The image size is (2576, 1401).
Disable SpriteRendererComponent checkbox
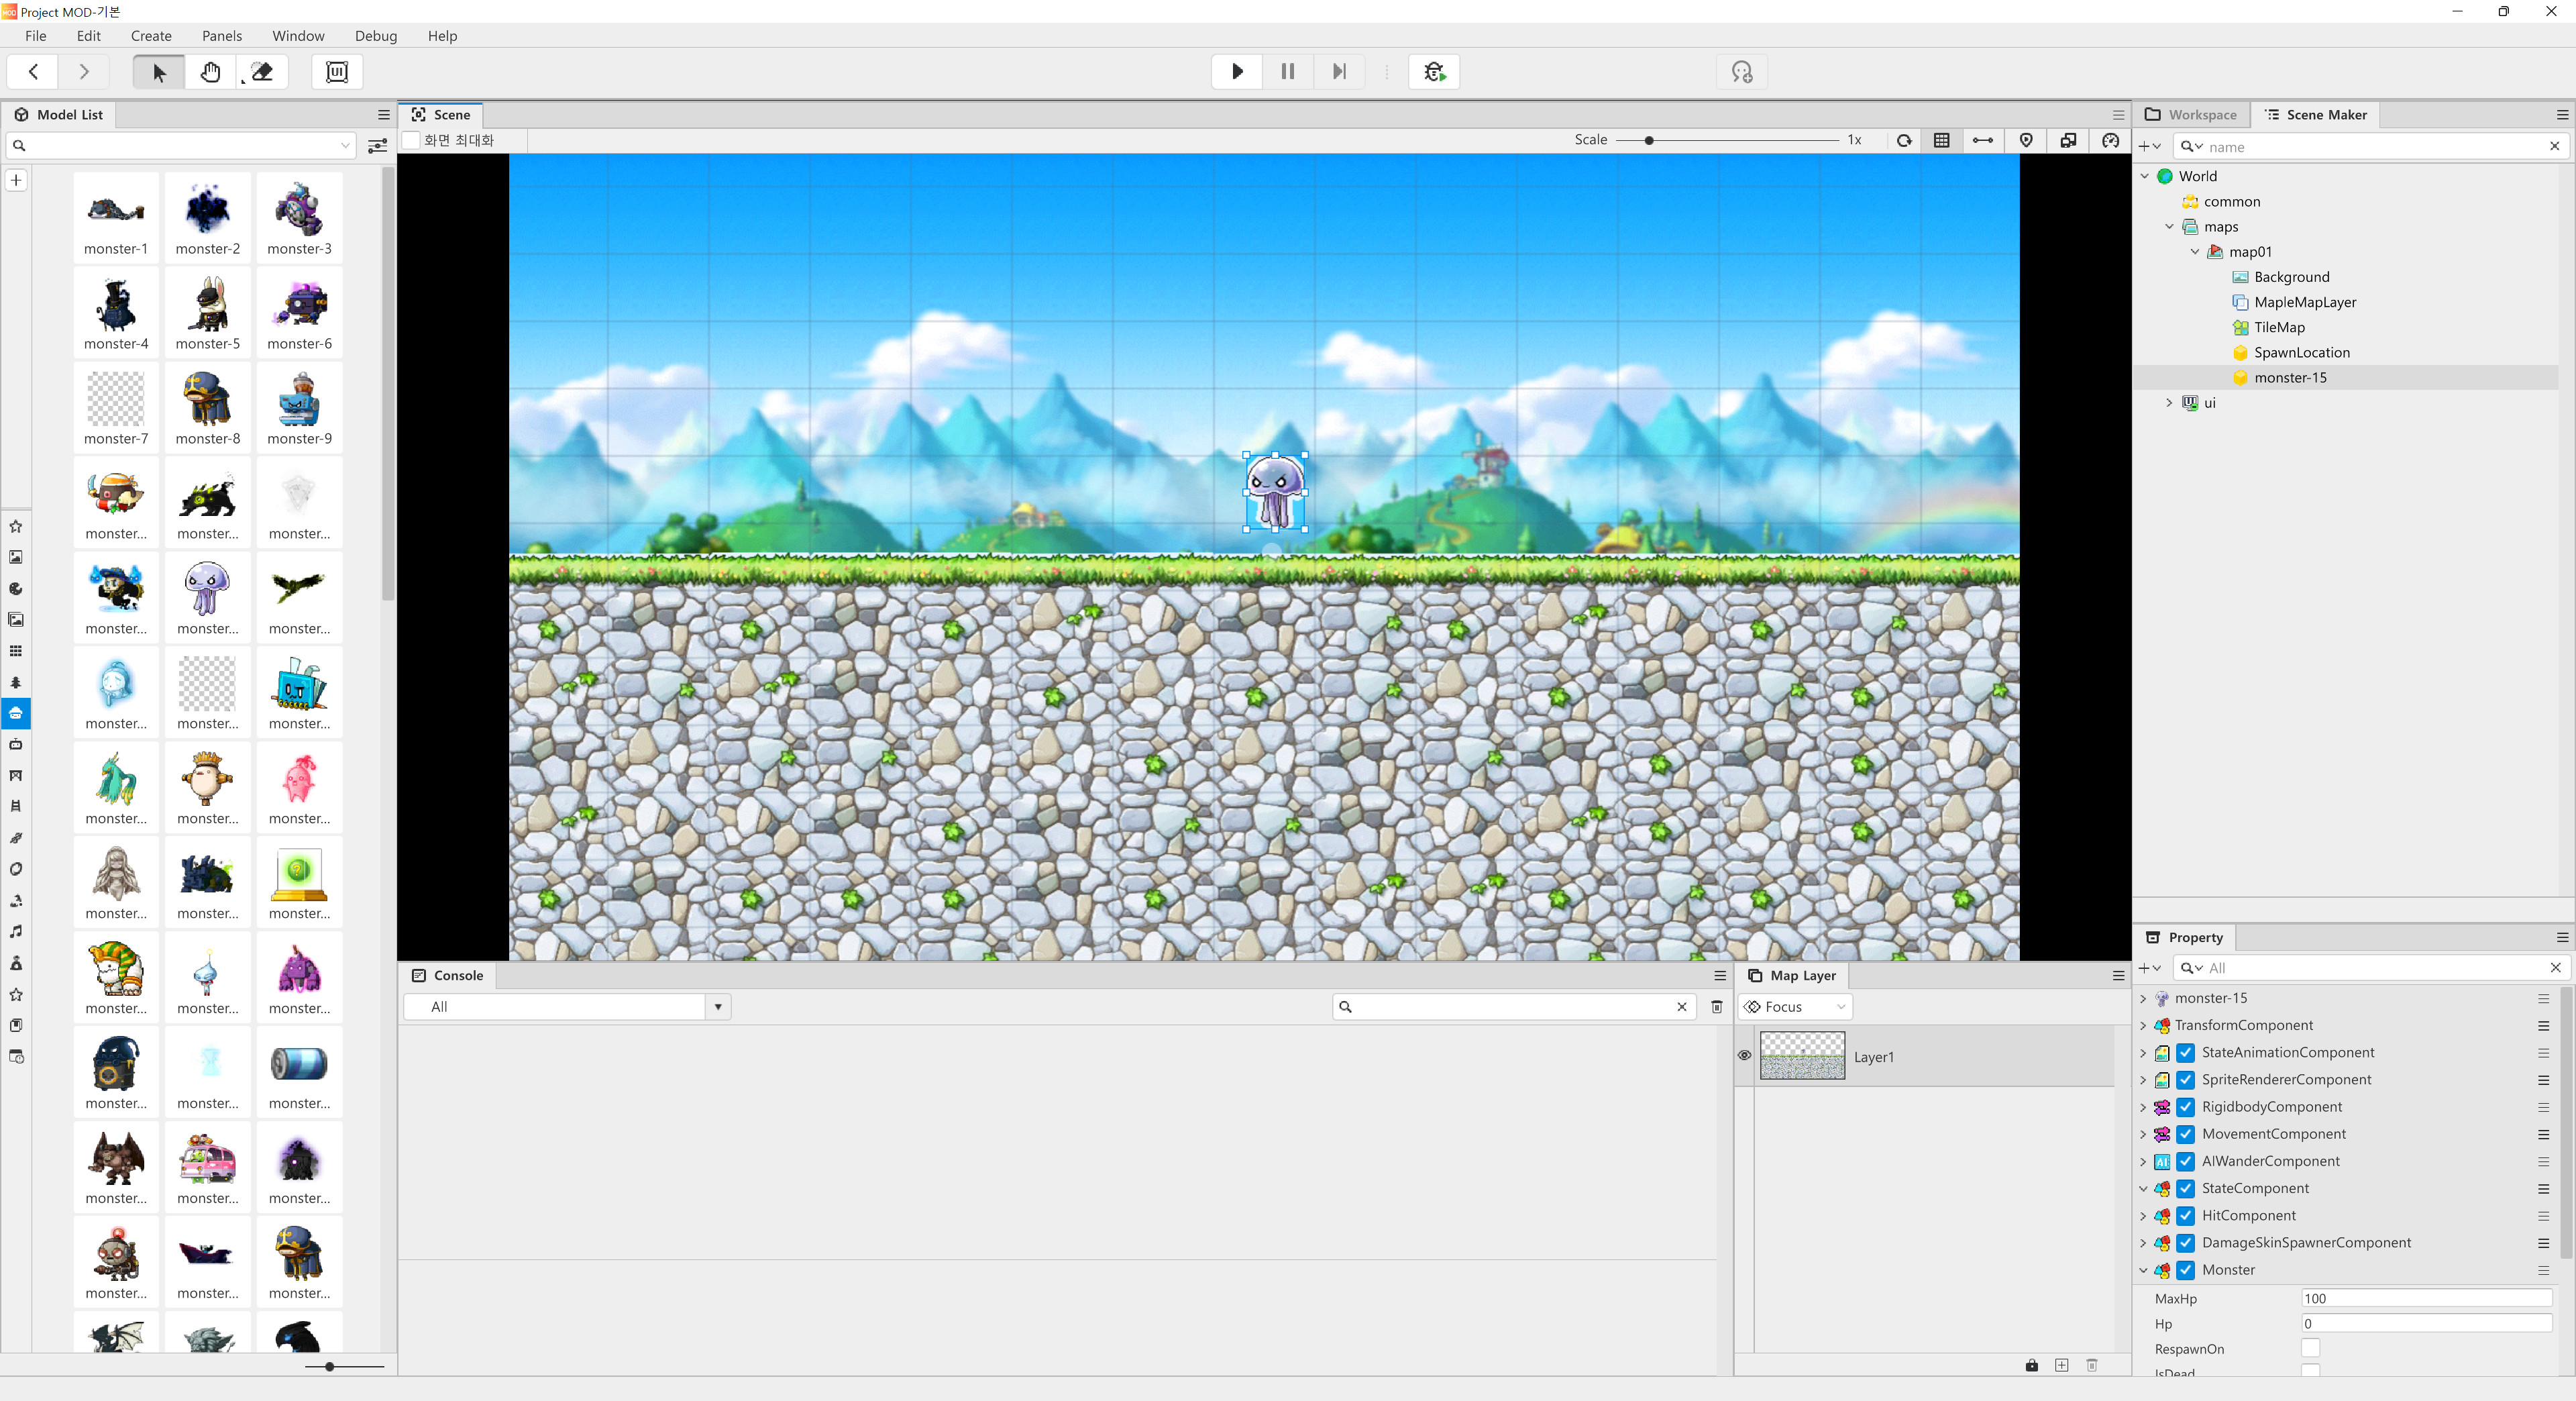tap(2186, 1080)
